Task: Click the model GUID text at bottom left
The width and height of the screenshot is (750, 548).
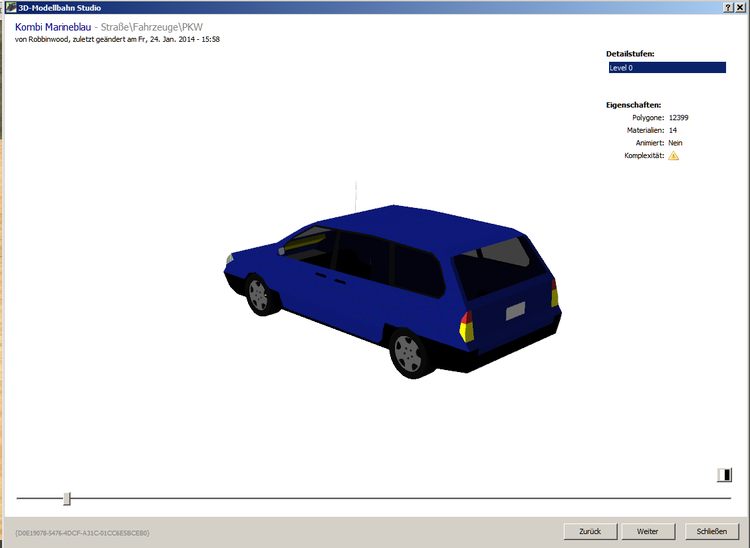Action: click(x=82, y=533)
